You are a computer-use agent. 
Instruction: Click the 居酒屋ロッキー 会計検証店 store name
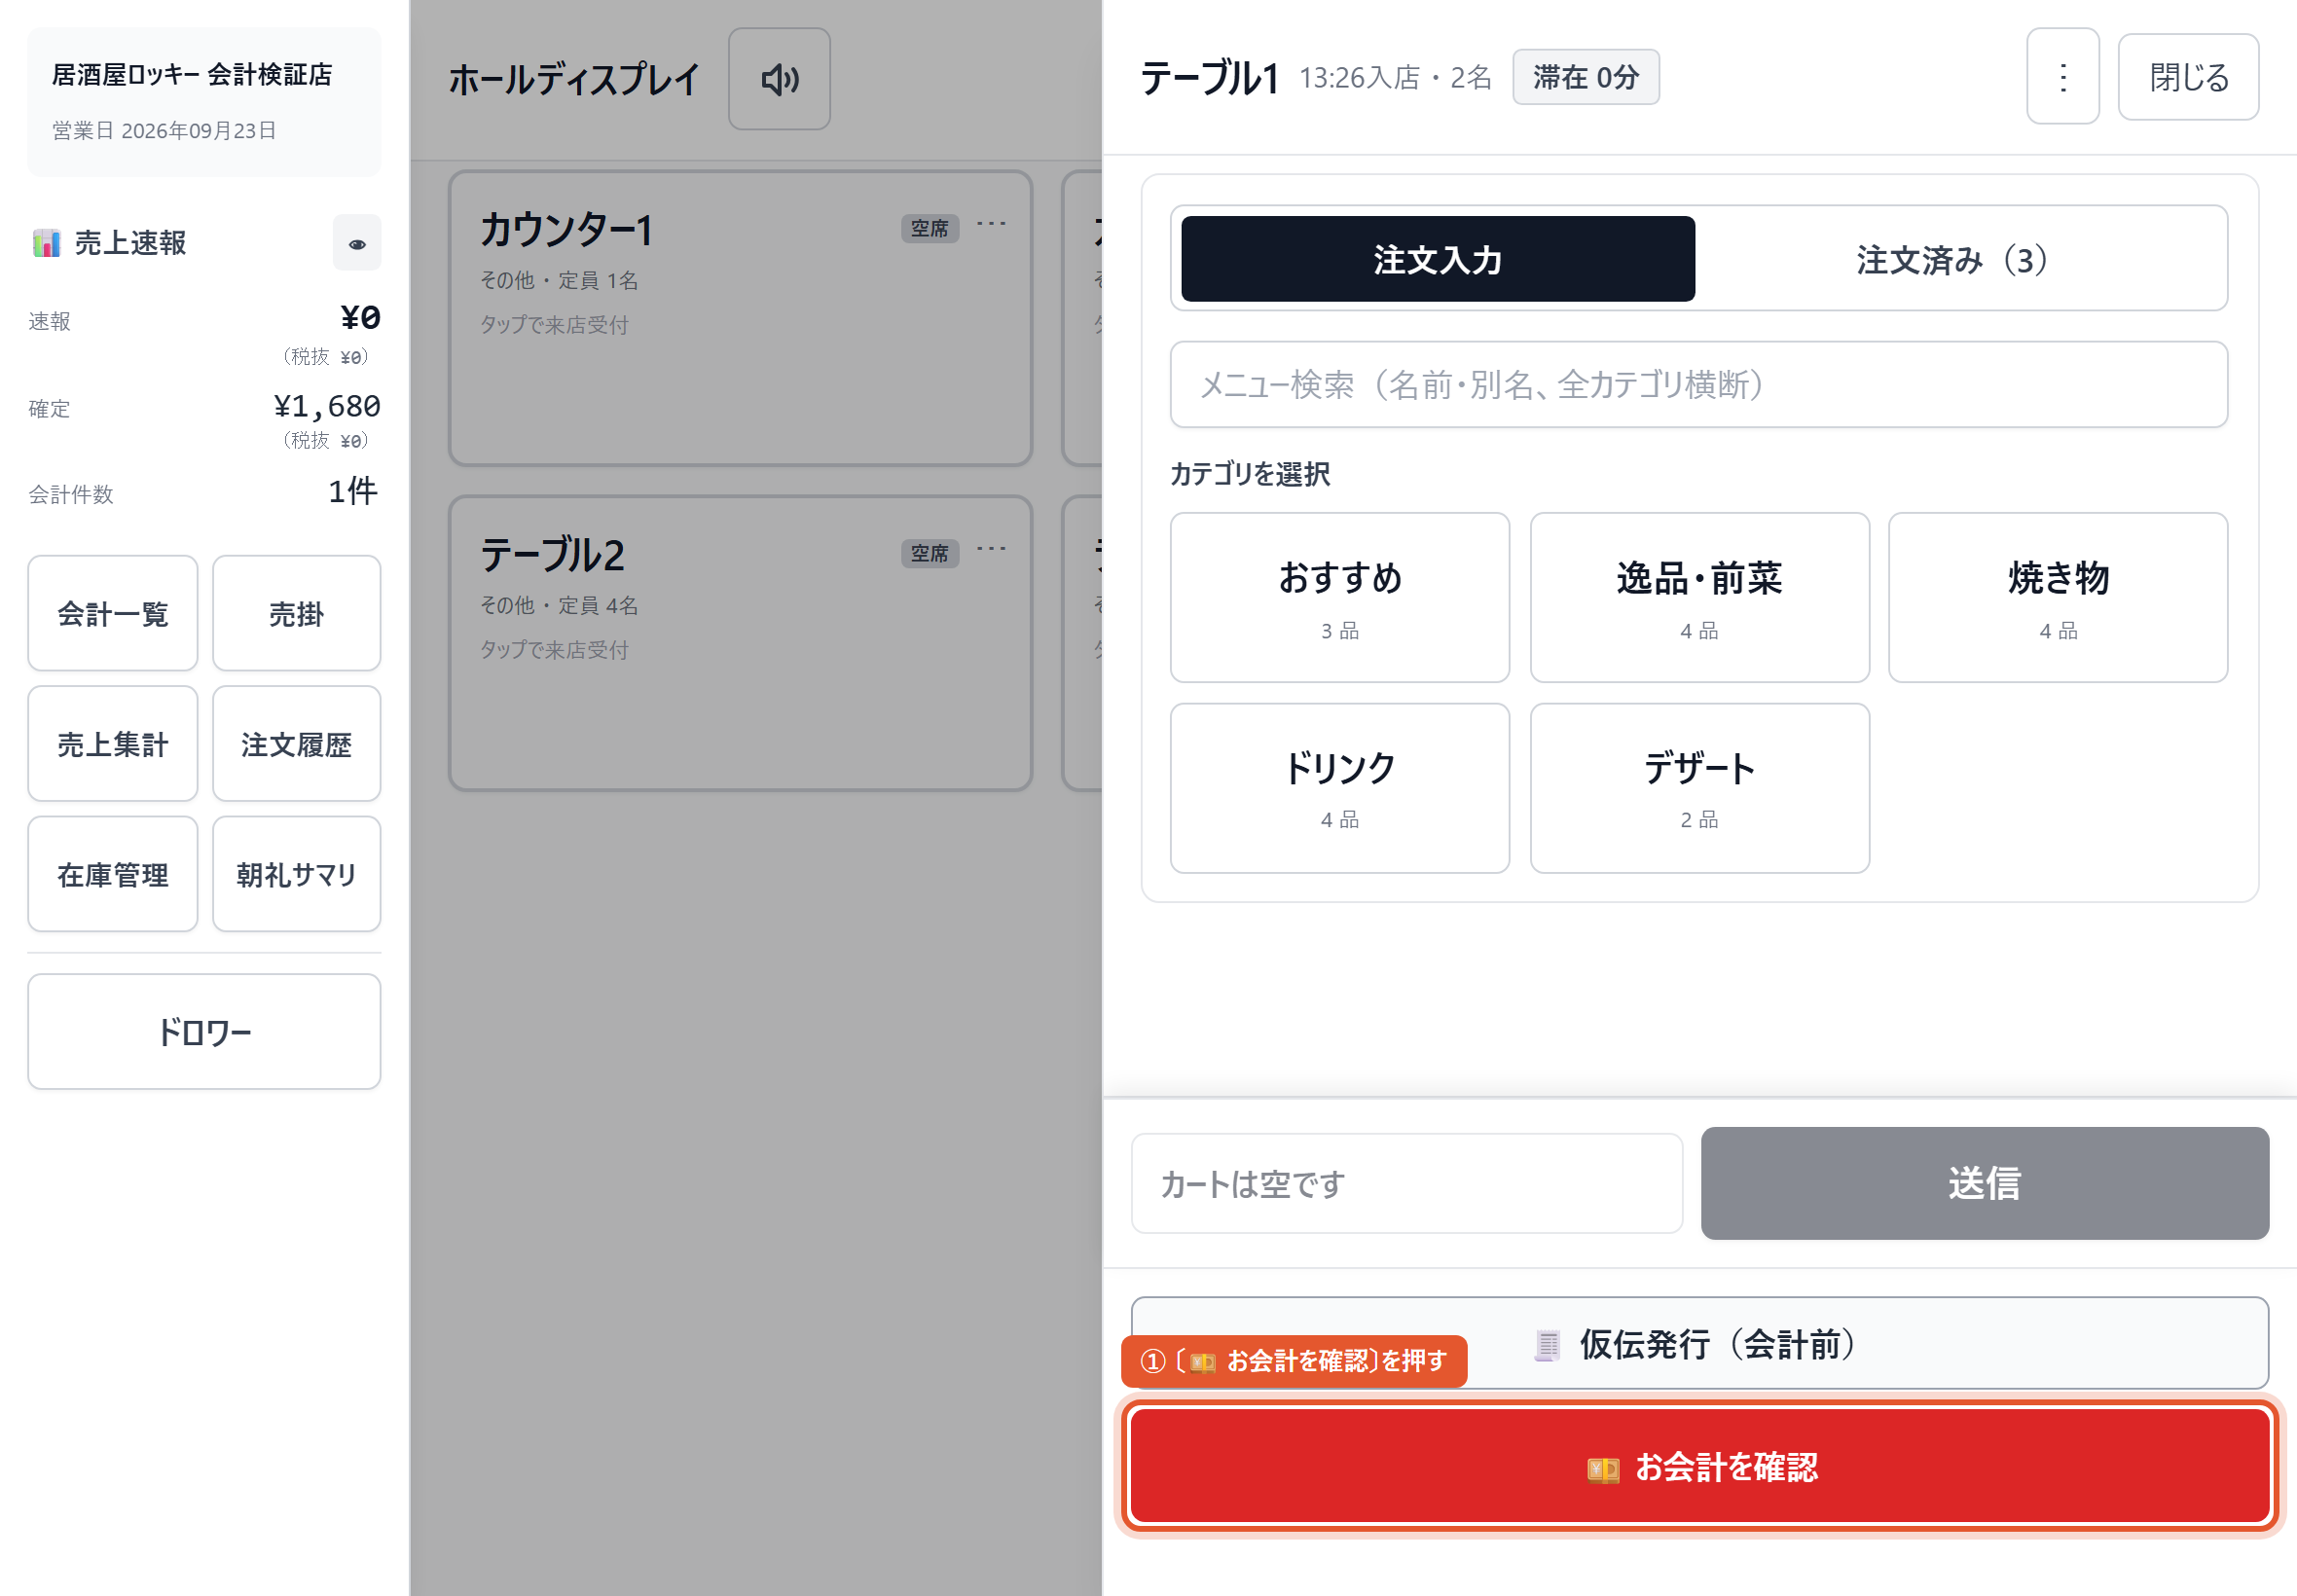[192, 74]
